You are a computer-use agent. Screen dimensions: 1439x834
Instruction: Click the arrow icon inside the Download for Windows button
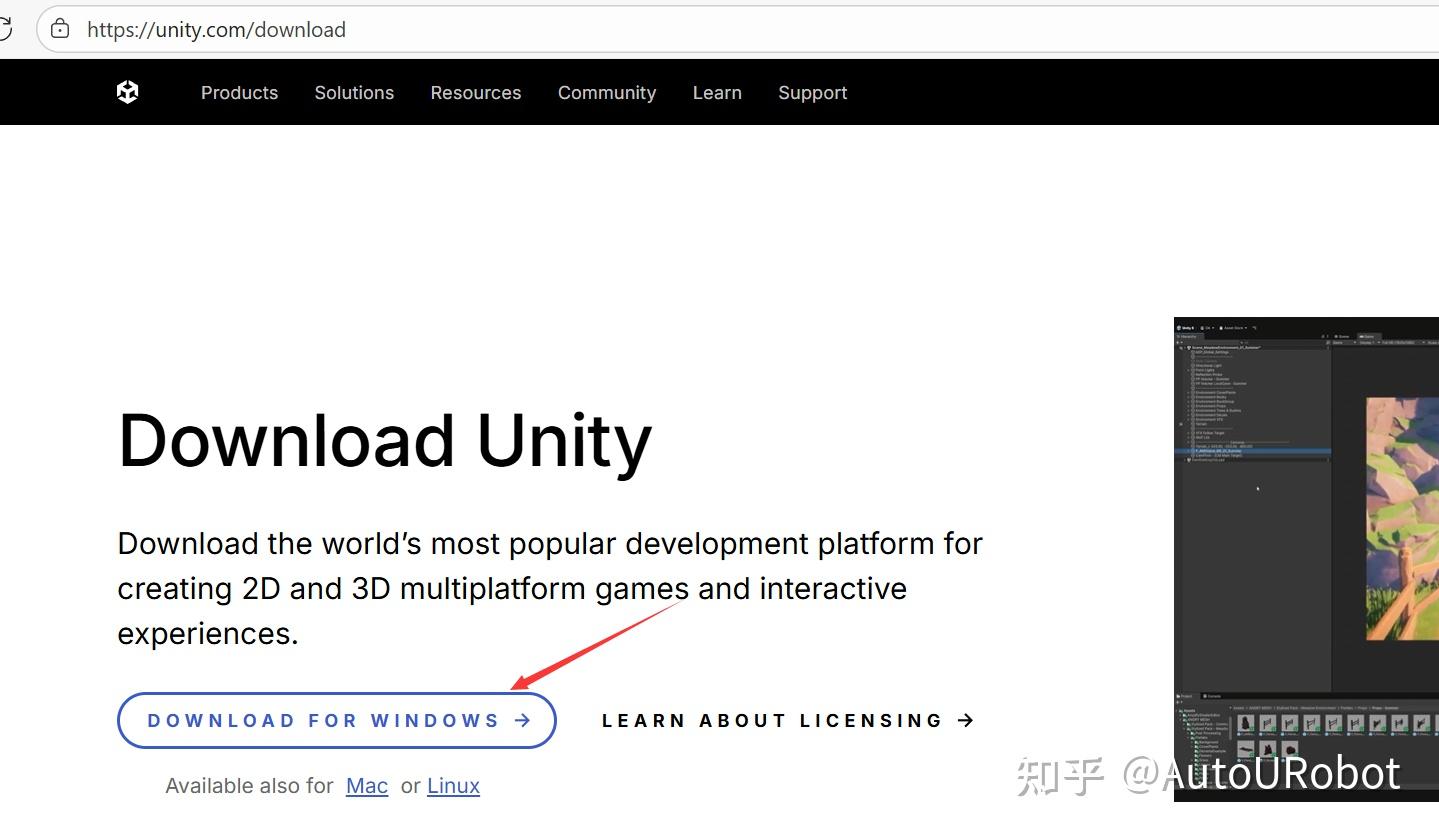tap(523, 720)
